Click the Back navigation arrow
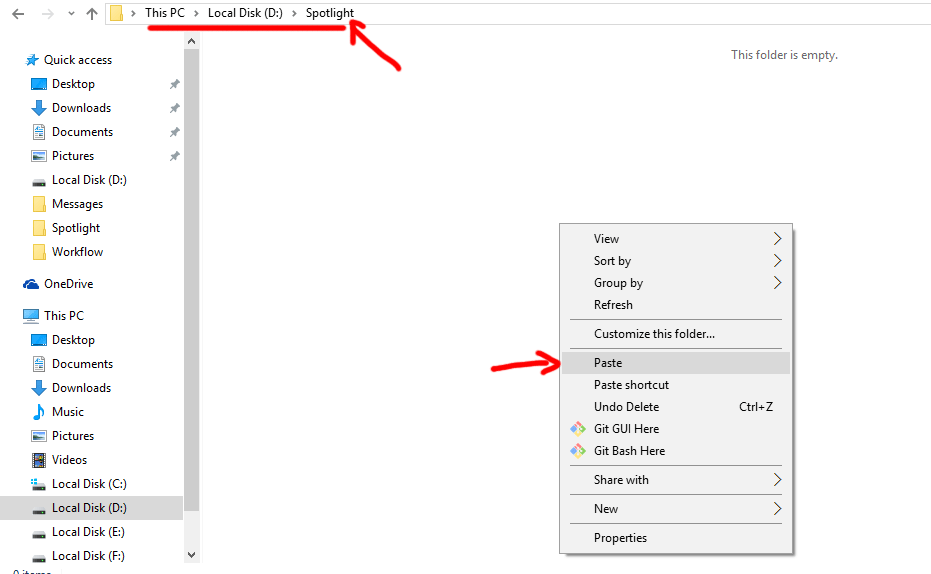This screenshot has width=931, height=574. click(18, 14)
